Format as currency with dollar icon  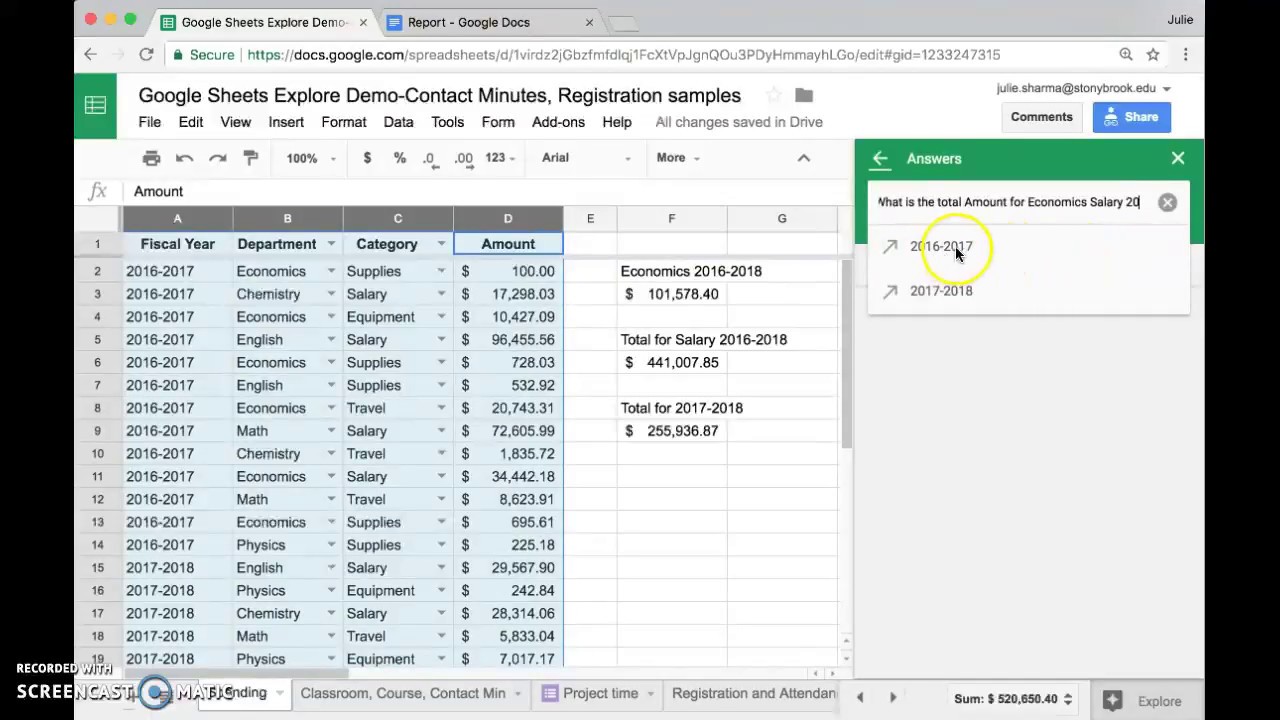pos(367,158)
